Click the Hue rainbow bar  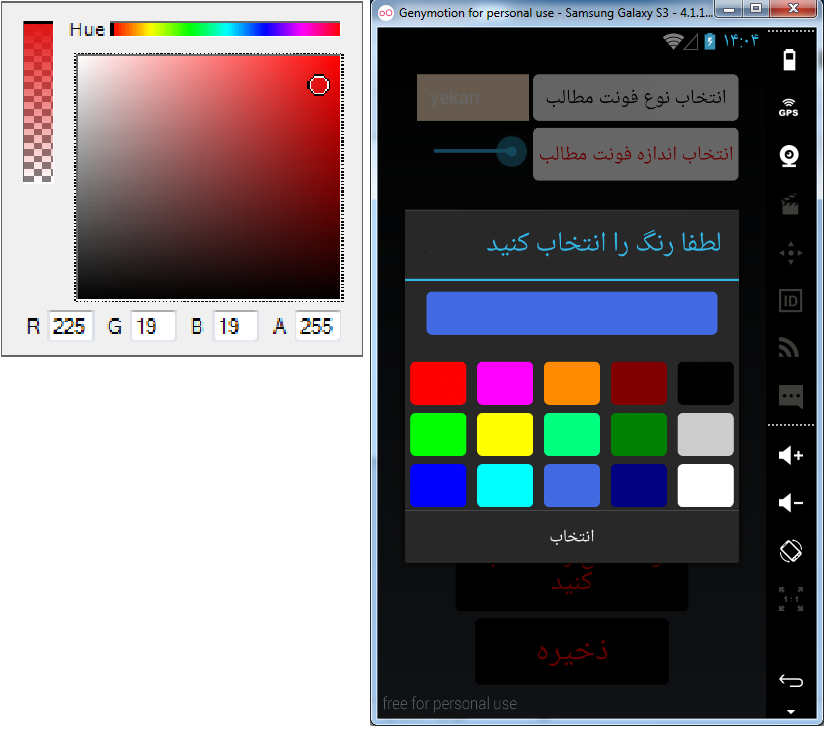click(x=225, y=29)
